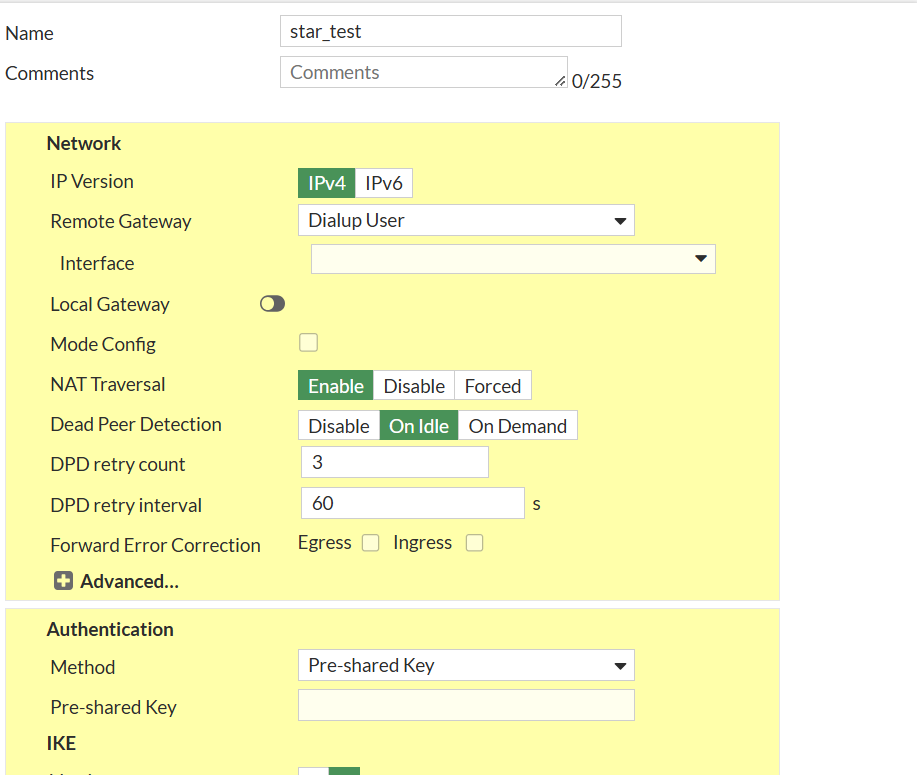Set NAT Traversal to Enable

click(336, 386)
